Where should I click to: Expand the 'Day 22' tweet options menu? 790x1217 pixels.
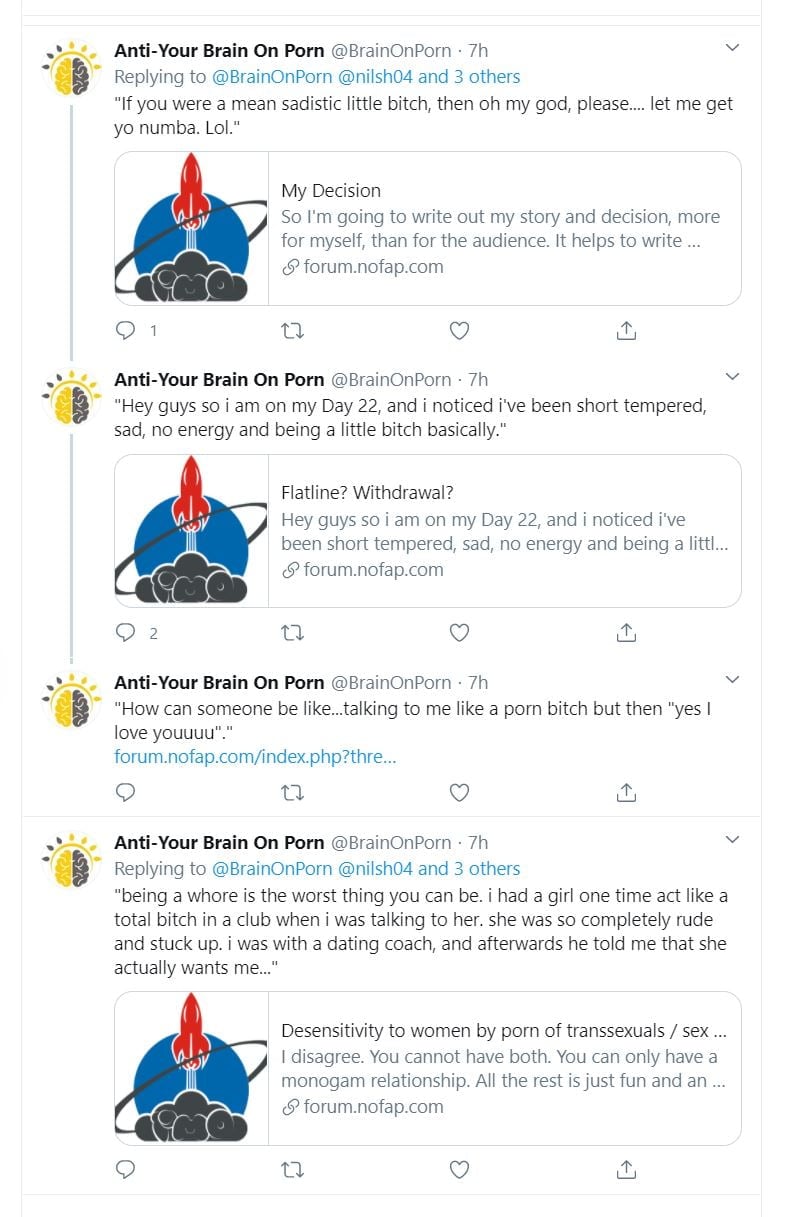pyautogui.click(x=732, y=377)
